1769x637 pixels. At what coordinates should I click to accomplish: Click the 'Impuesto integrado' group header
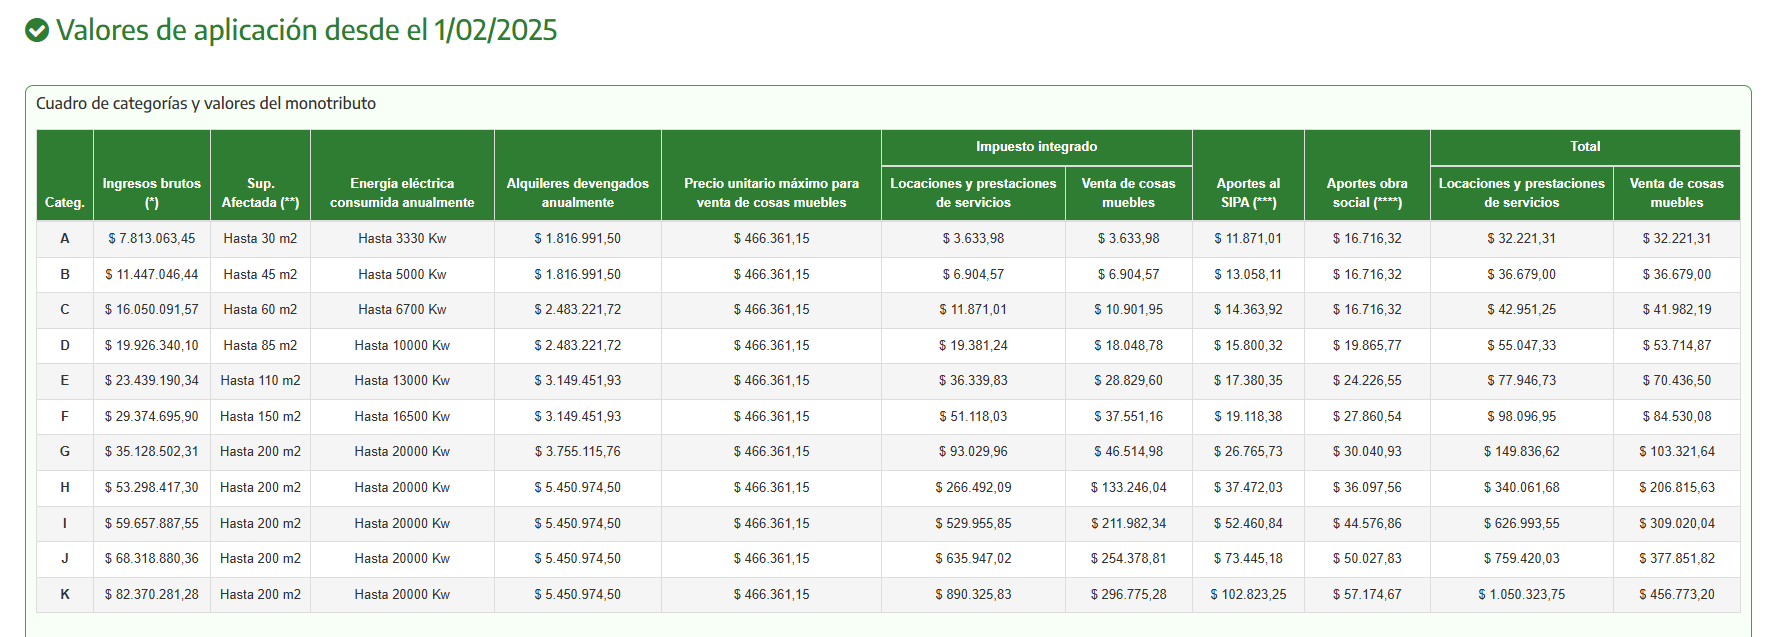coord(1036,147)
